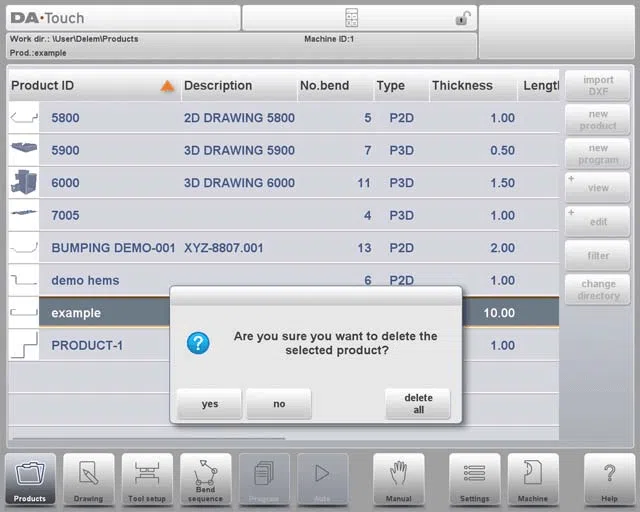Confirm deletion with yes button
This screenshot has width=640, height=512.
(x=210, y=404)
